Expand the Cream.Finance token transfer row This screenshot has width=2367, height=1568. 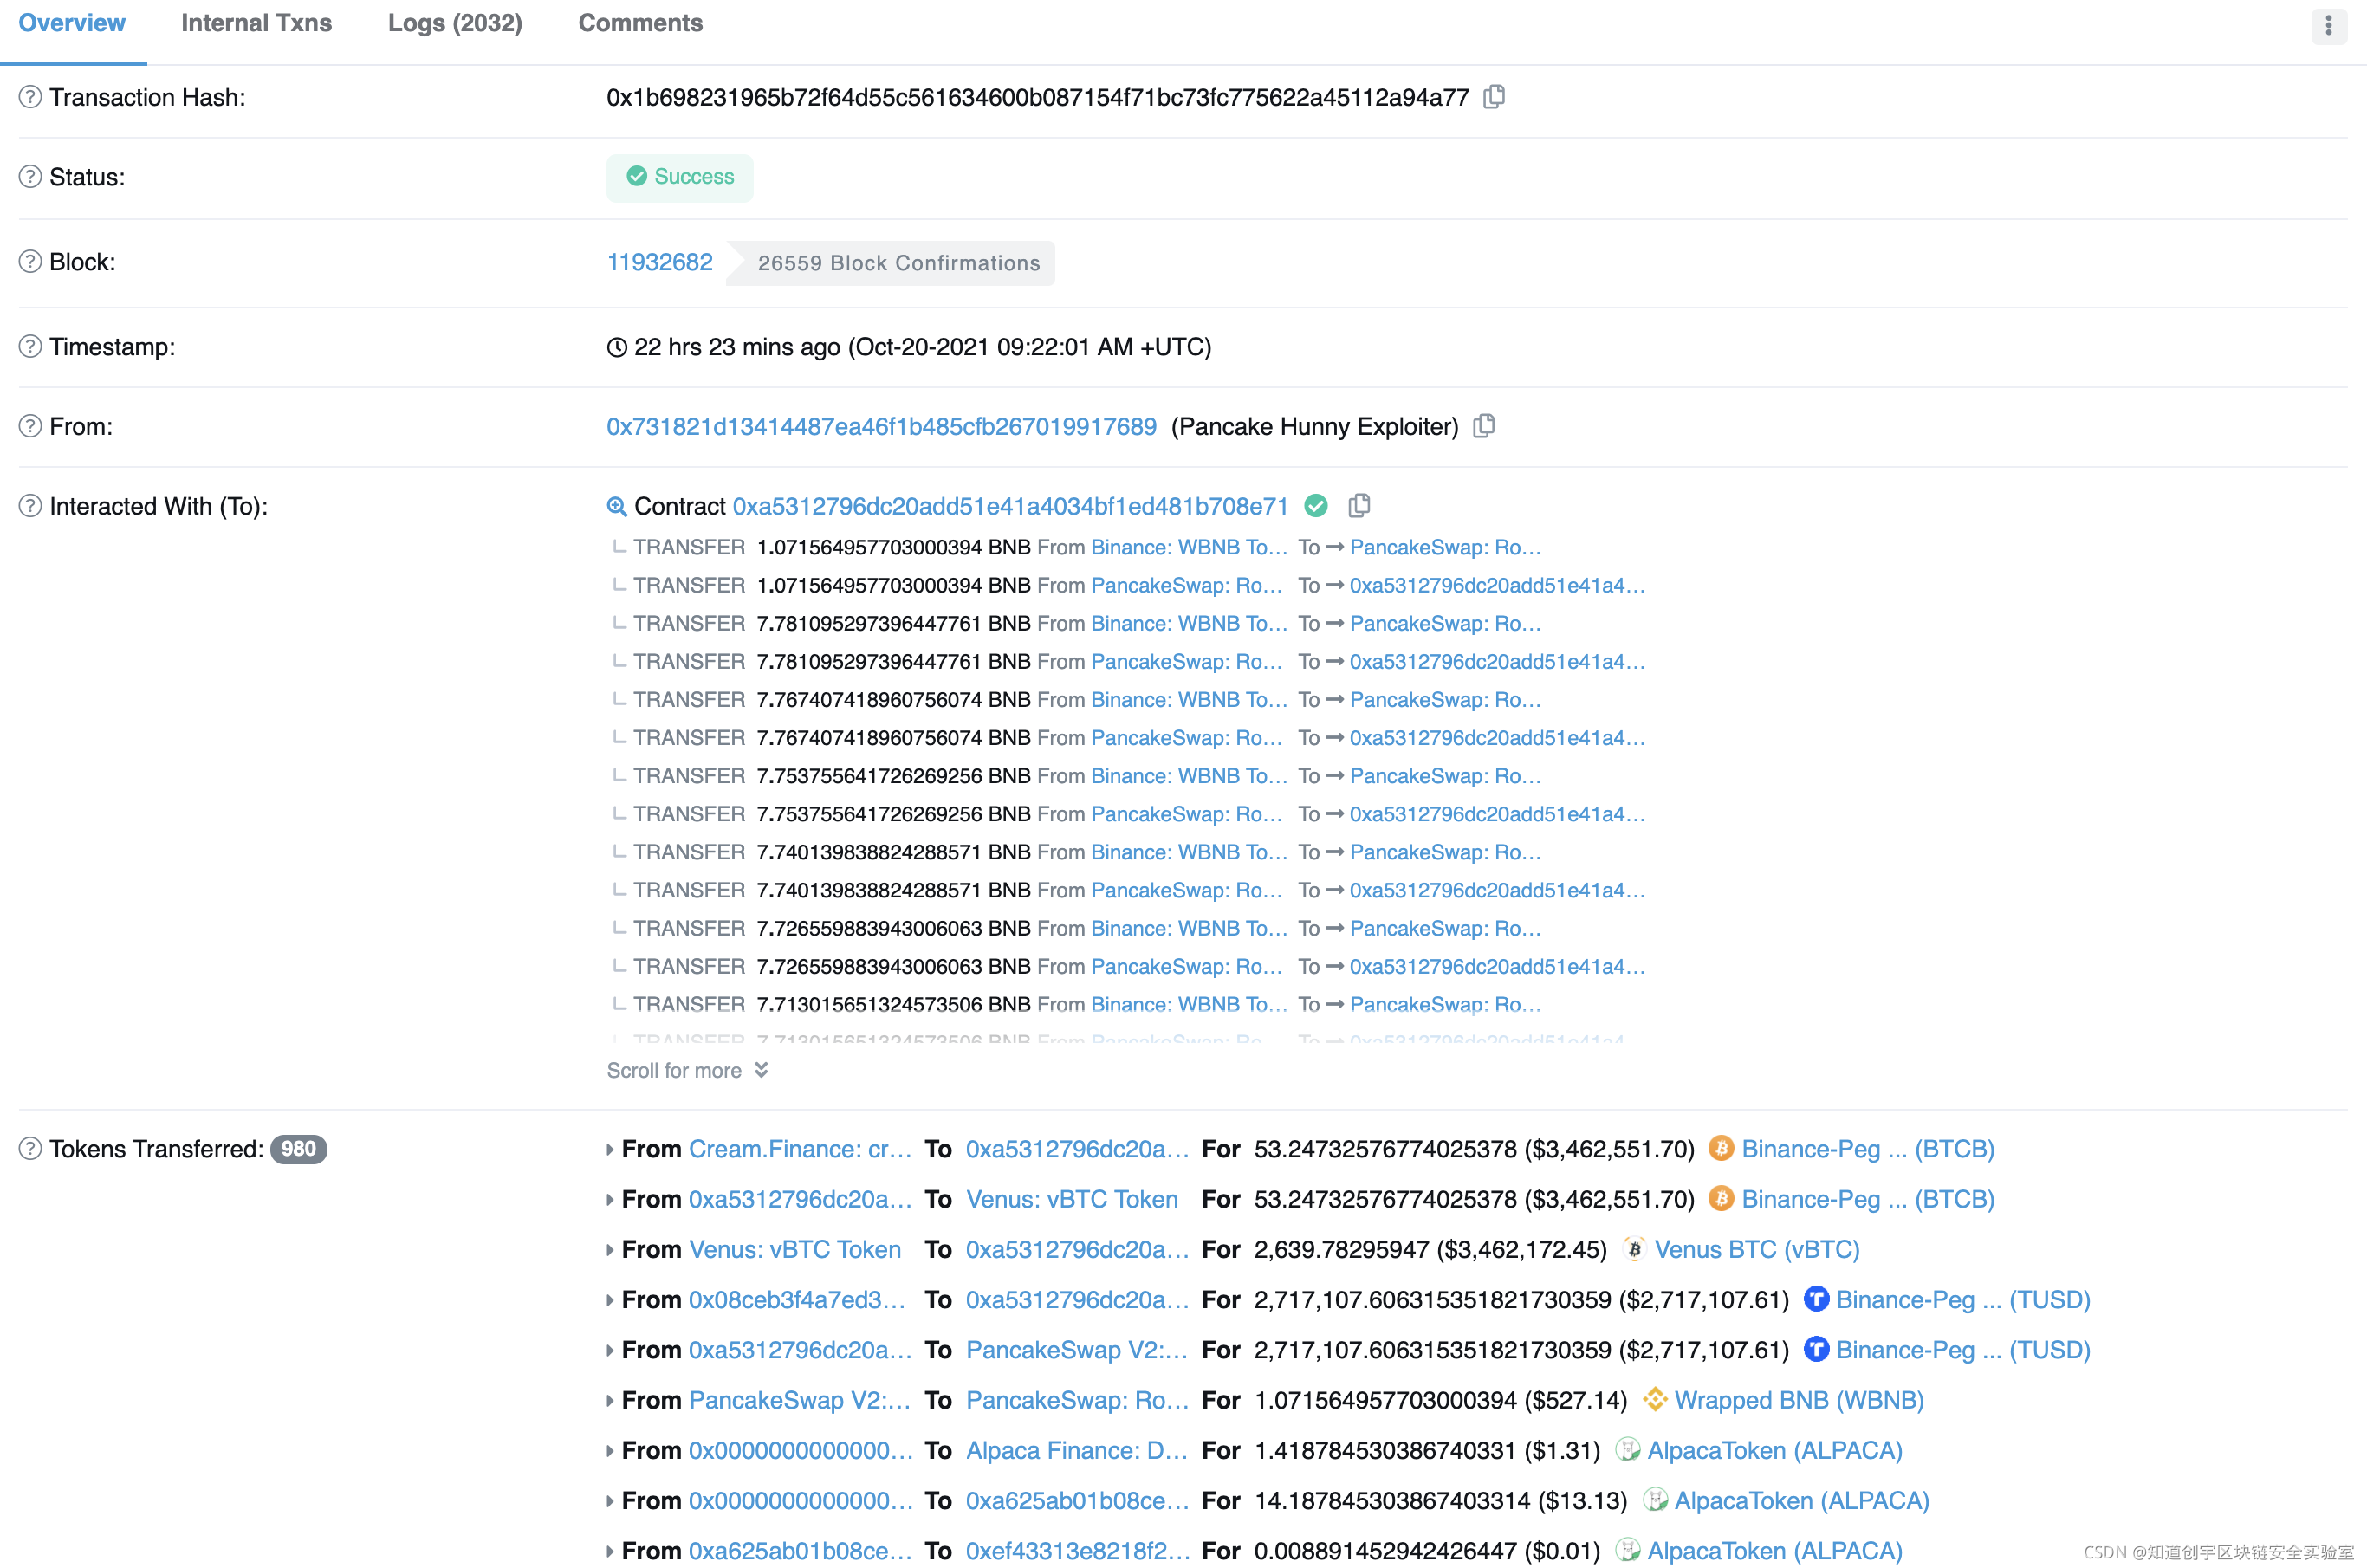click(x=610, y=1150)
